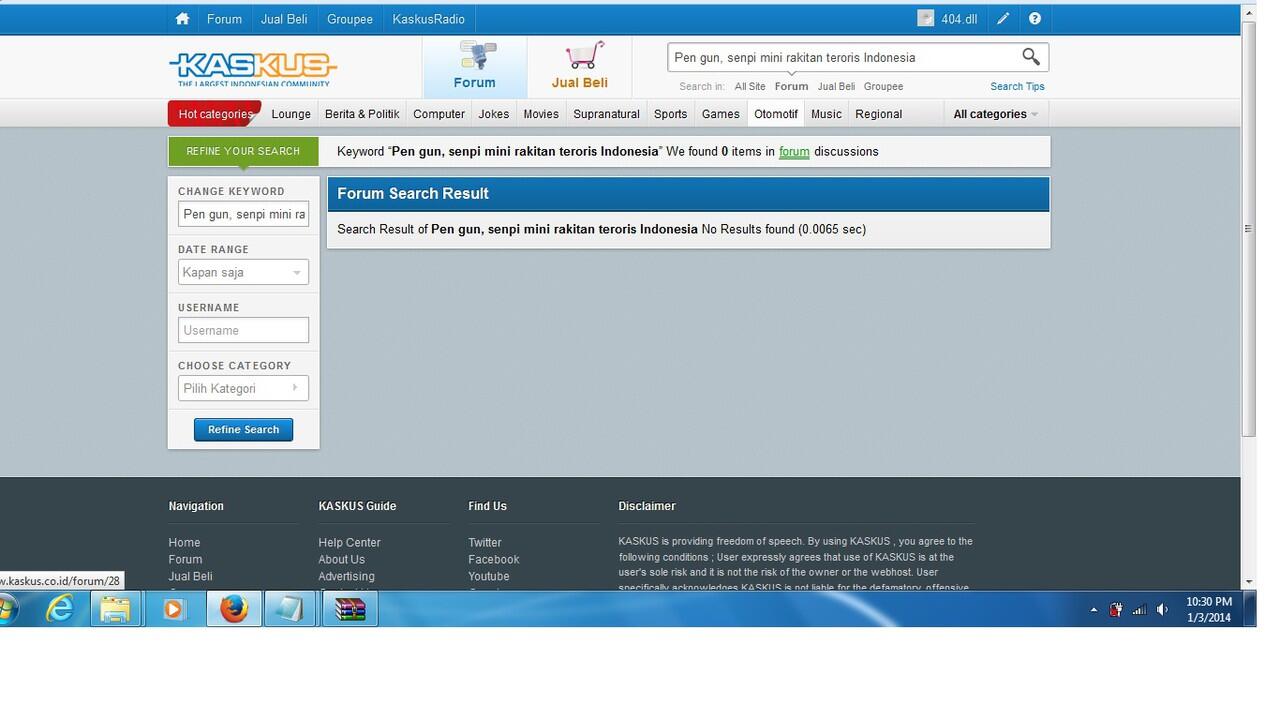Open the Sports category
Image resolution: width=1280 pixels, height=720 pixels.
[670, 114]
